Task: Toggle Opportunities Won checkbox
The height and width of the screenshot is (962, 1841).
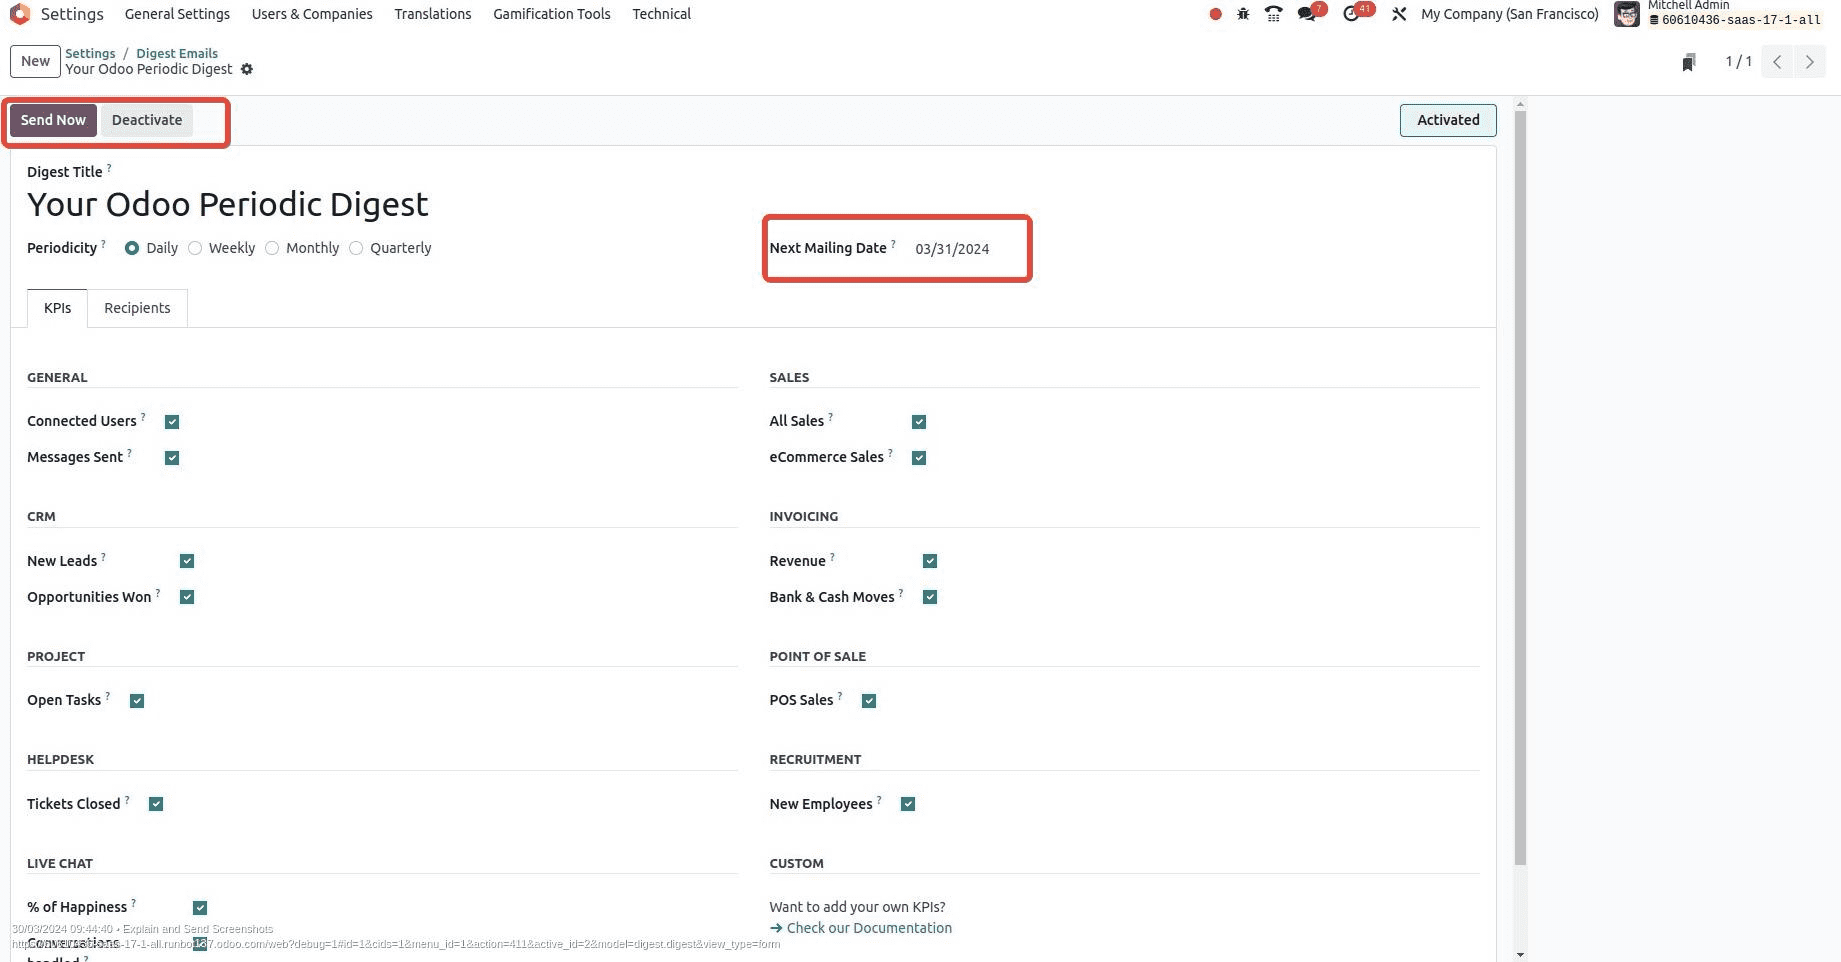Action: [x=187, y=597]
